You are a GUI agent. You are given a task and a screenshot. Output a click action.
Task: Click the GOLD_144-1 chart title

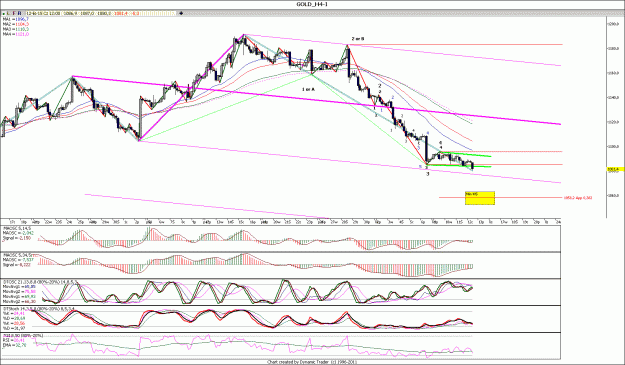(312, 4)
